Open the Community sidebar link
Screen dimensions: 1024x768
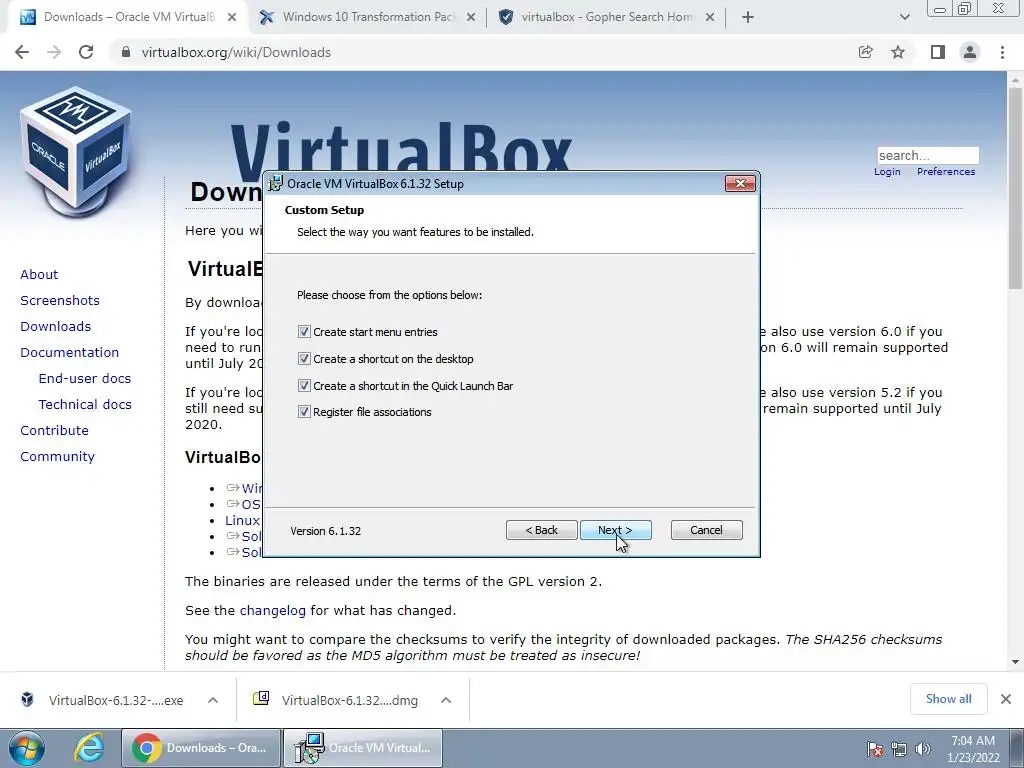point(57,456)
